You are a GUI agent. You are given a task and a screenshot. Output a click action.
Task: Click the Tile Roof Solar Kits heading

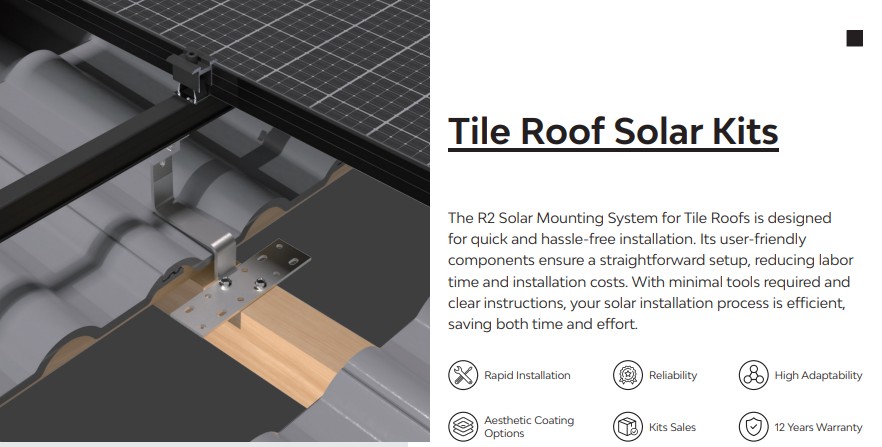click(x=613, y=132)
